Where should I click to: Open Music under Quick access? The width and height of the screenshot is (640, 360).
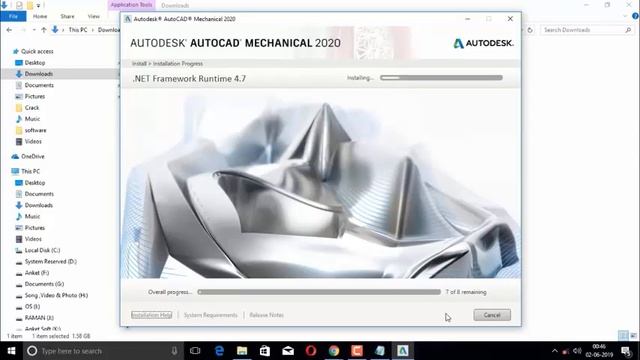[32, 119]
